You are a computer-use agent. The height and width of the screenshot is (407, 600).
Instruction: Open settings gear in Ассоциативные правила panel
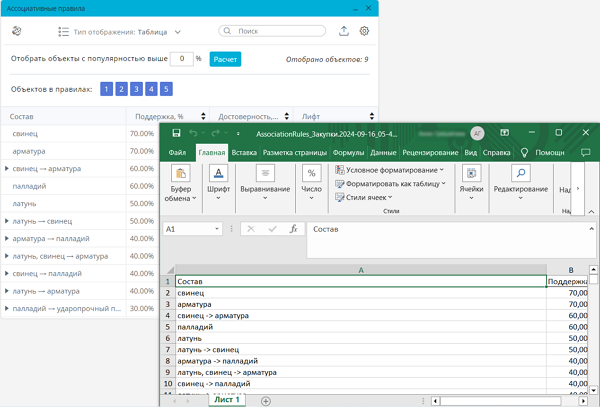point(365,31)
